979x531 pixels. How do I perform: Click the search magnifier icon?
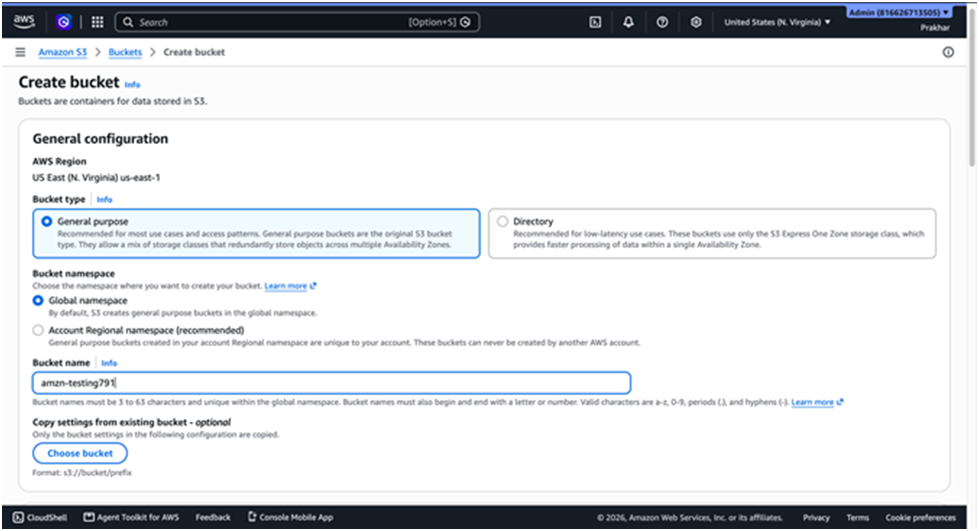click(x=128, y=22)
